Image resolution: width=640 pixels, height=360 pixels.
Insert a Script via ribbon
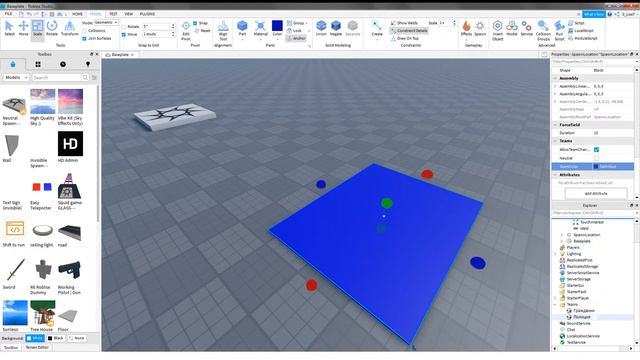[x=576, y=23]
